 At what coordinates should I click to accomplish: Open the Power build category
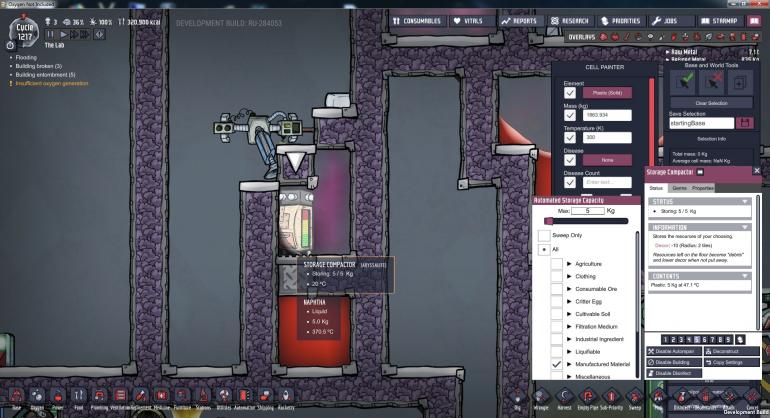[58, 396]
